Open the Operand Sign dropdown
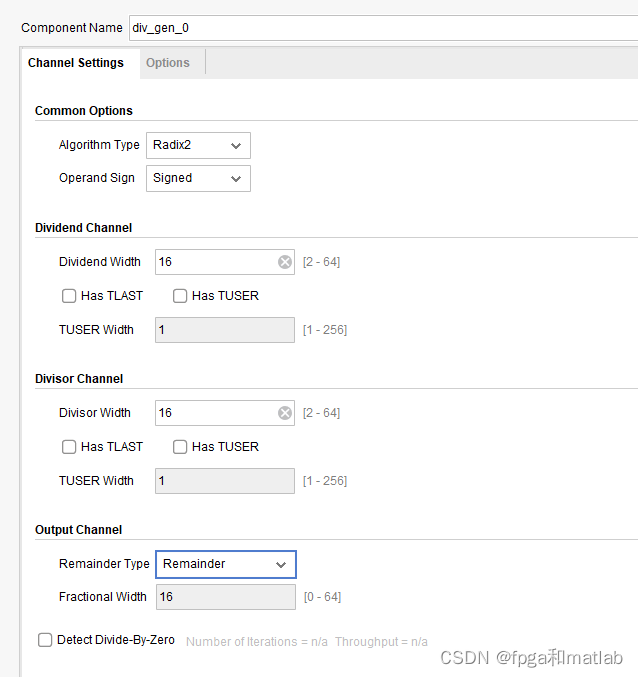638x677 pixels. (x=198, y=178)
